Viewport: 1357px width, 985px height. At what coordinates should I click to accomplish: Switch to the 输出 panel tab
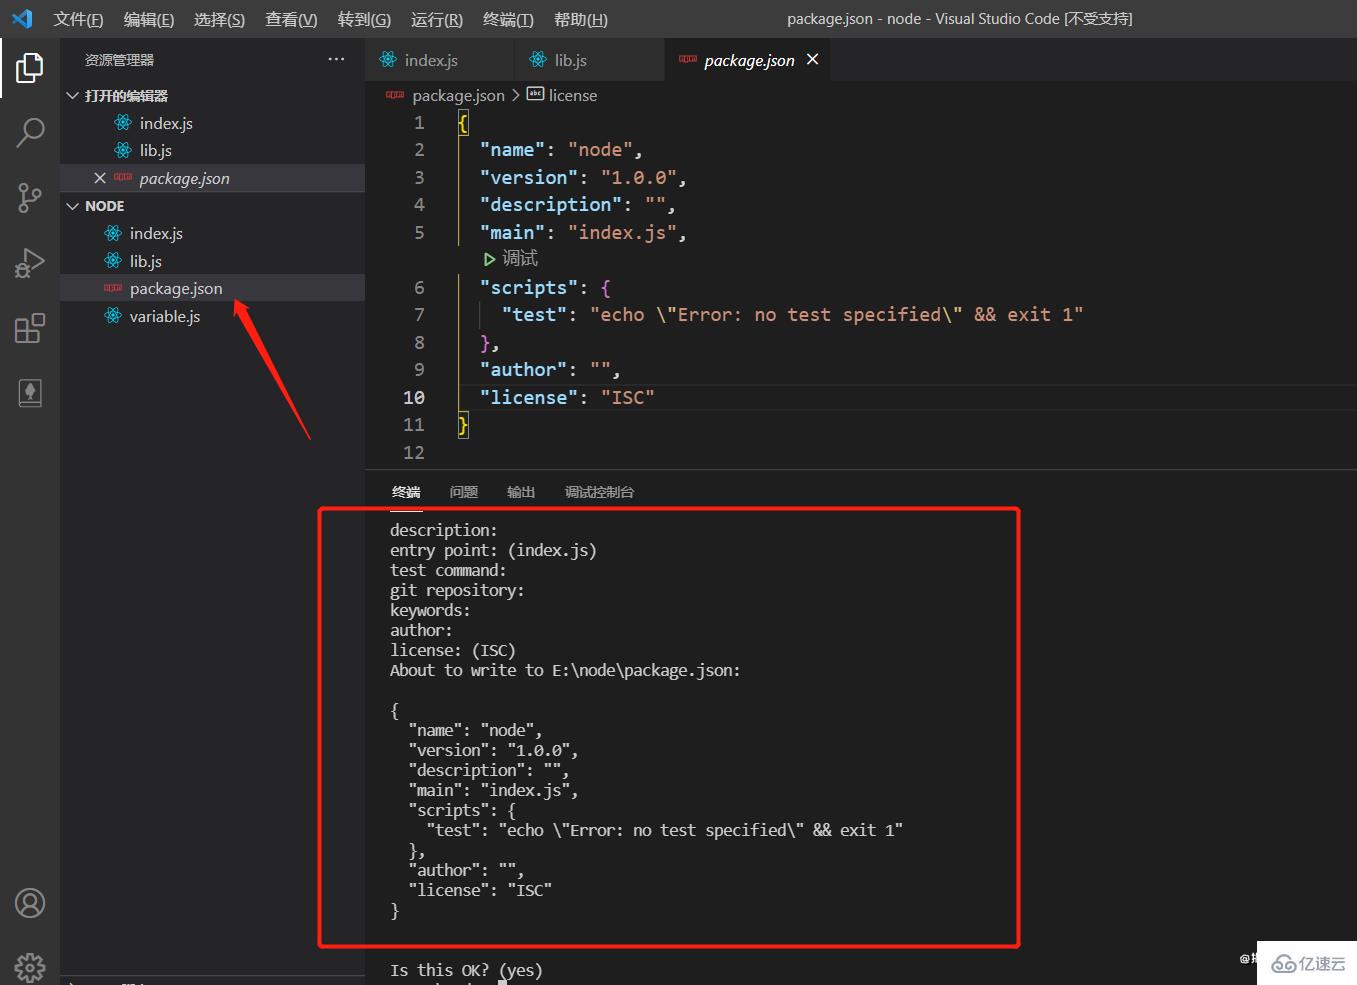point(521,492)
